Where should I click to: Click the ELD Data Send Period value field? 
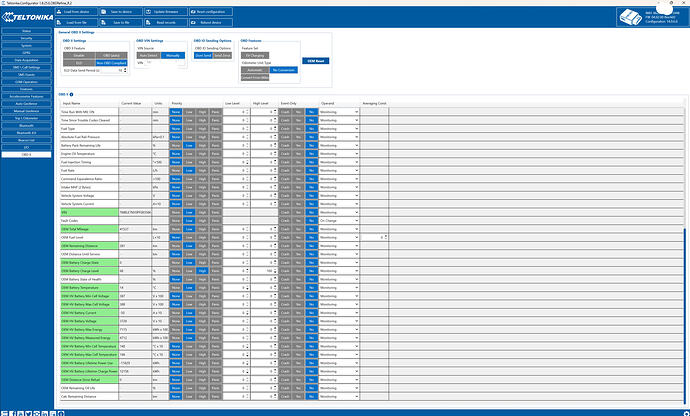[112, 70]
